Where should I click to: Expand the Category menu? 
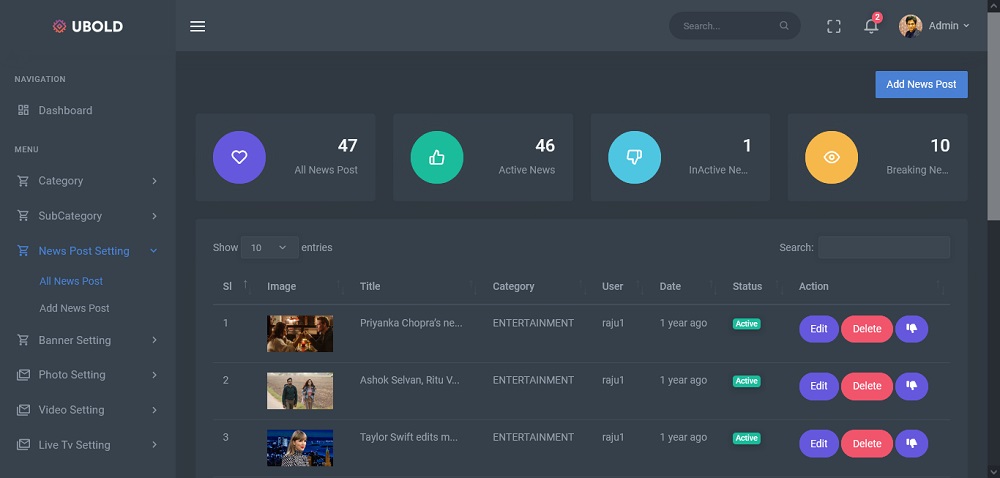[154, 181]
